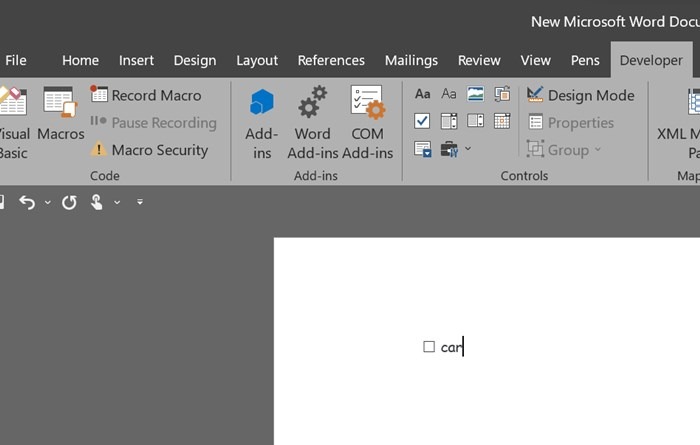This screenshot has height=445, width=700.
Task: Switch to Review tab
Action: 479,60
